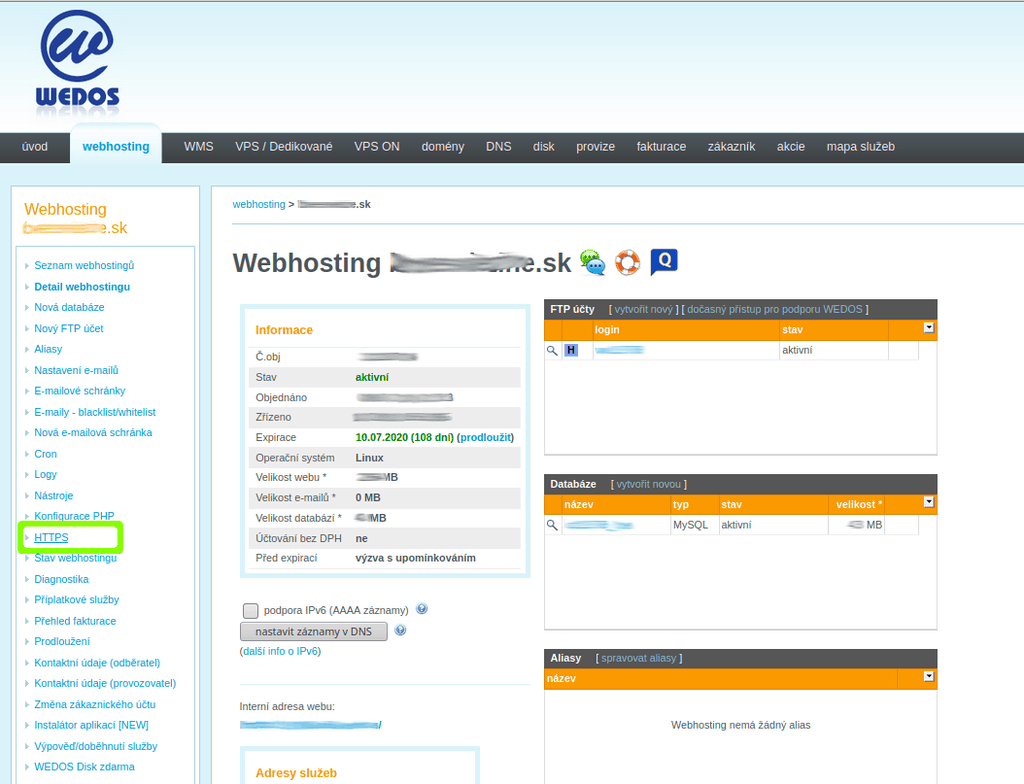Open the WMS menu item
The width and height of the screenshot is (1024, 784).
click(199, 147)
